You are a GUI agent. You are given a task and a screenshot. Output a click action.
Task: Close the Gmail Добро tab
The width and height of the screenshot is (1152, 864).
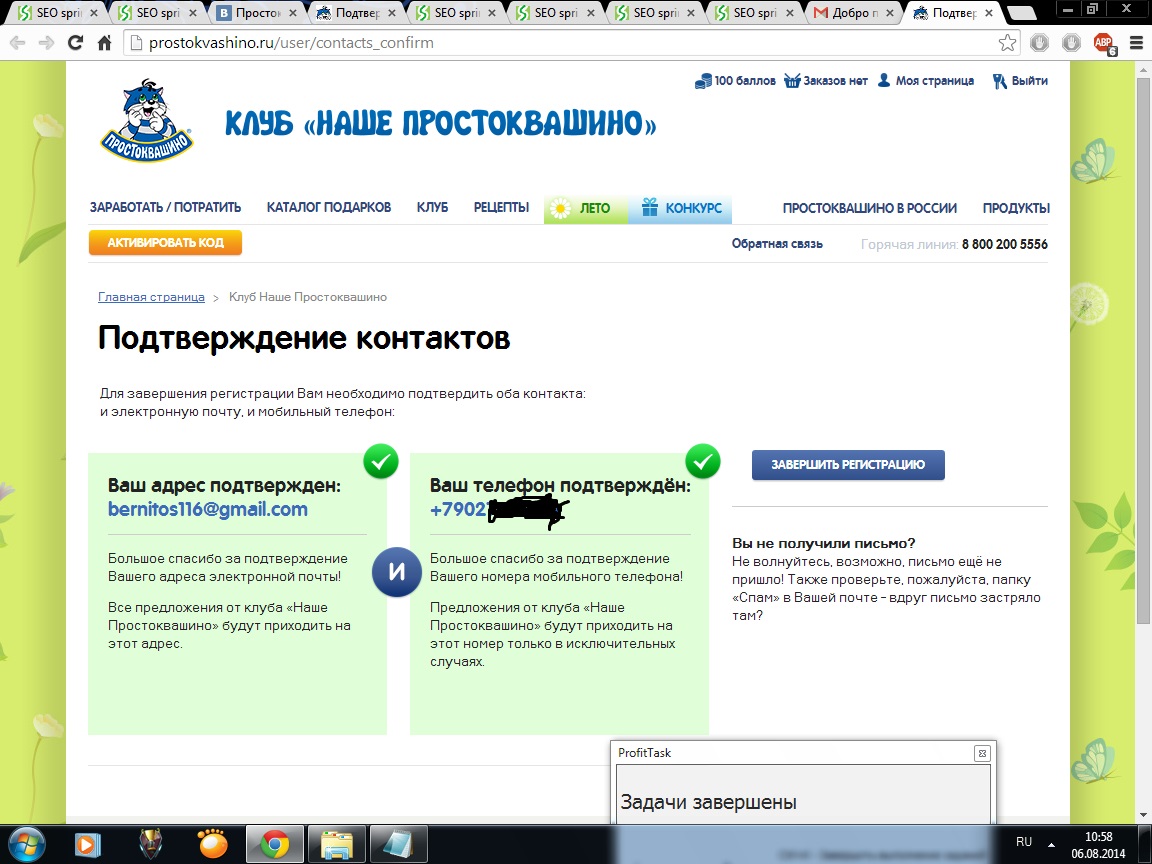click(x=889, y=12)
